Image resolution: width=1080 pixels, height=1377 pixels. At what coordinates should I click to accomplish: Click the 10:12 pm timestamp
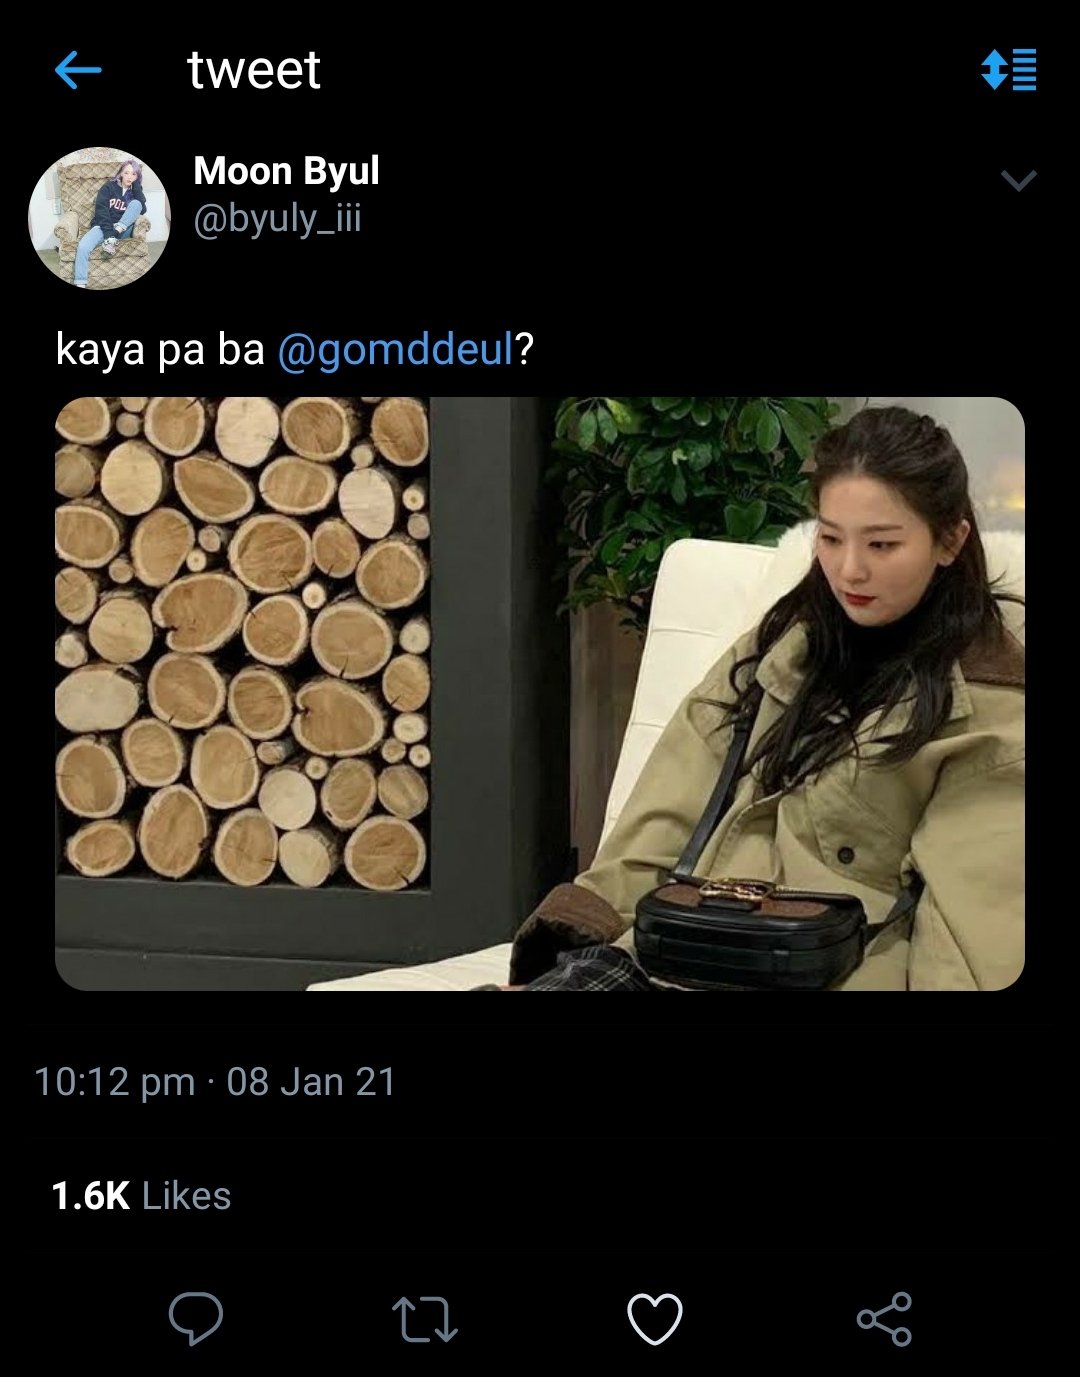coord(115,1082)
